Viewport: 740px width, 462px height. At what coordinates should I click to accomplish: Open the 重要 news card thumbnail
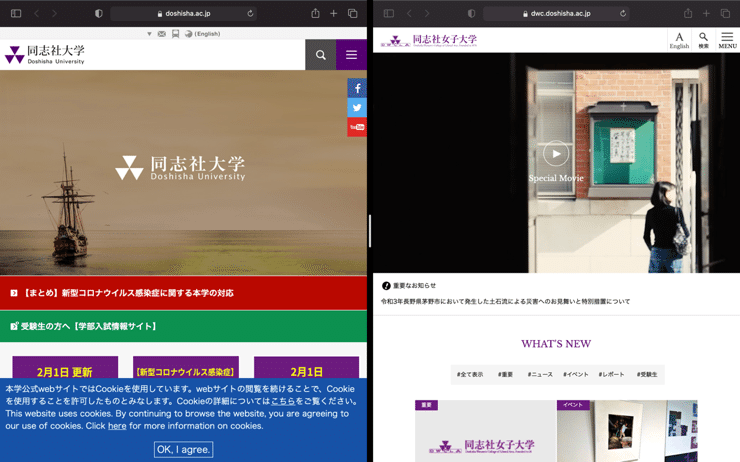(x=486, y=431)
